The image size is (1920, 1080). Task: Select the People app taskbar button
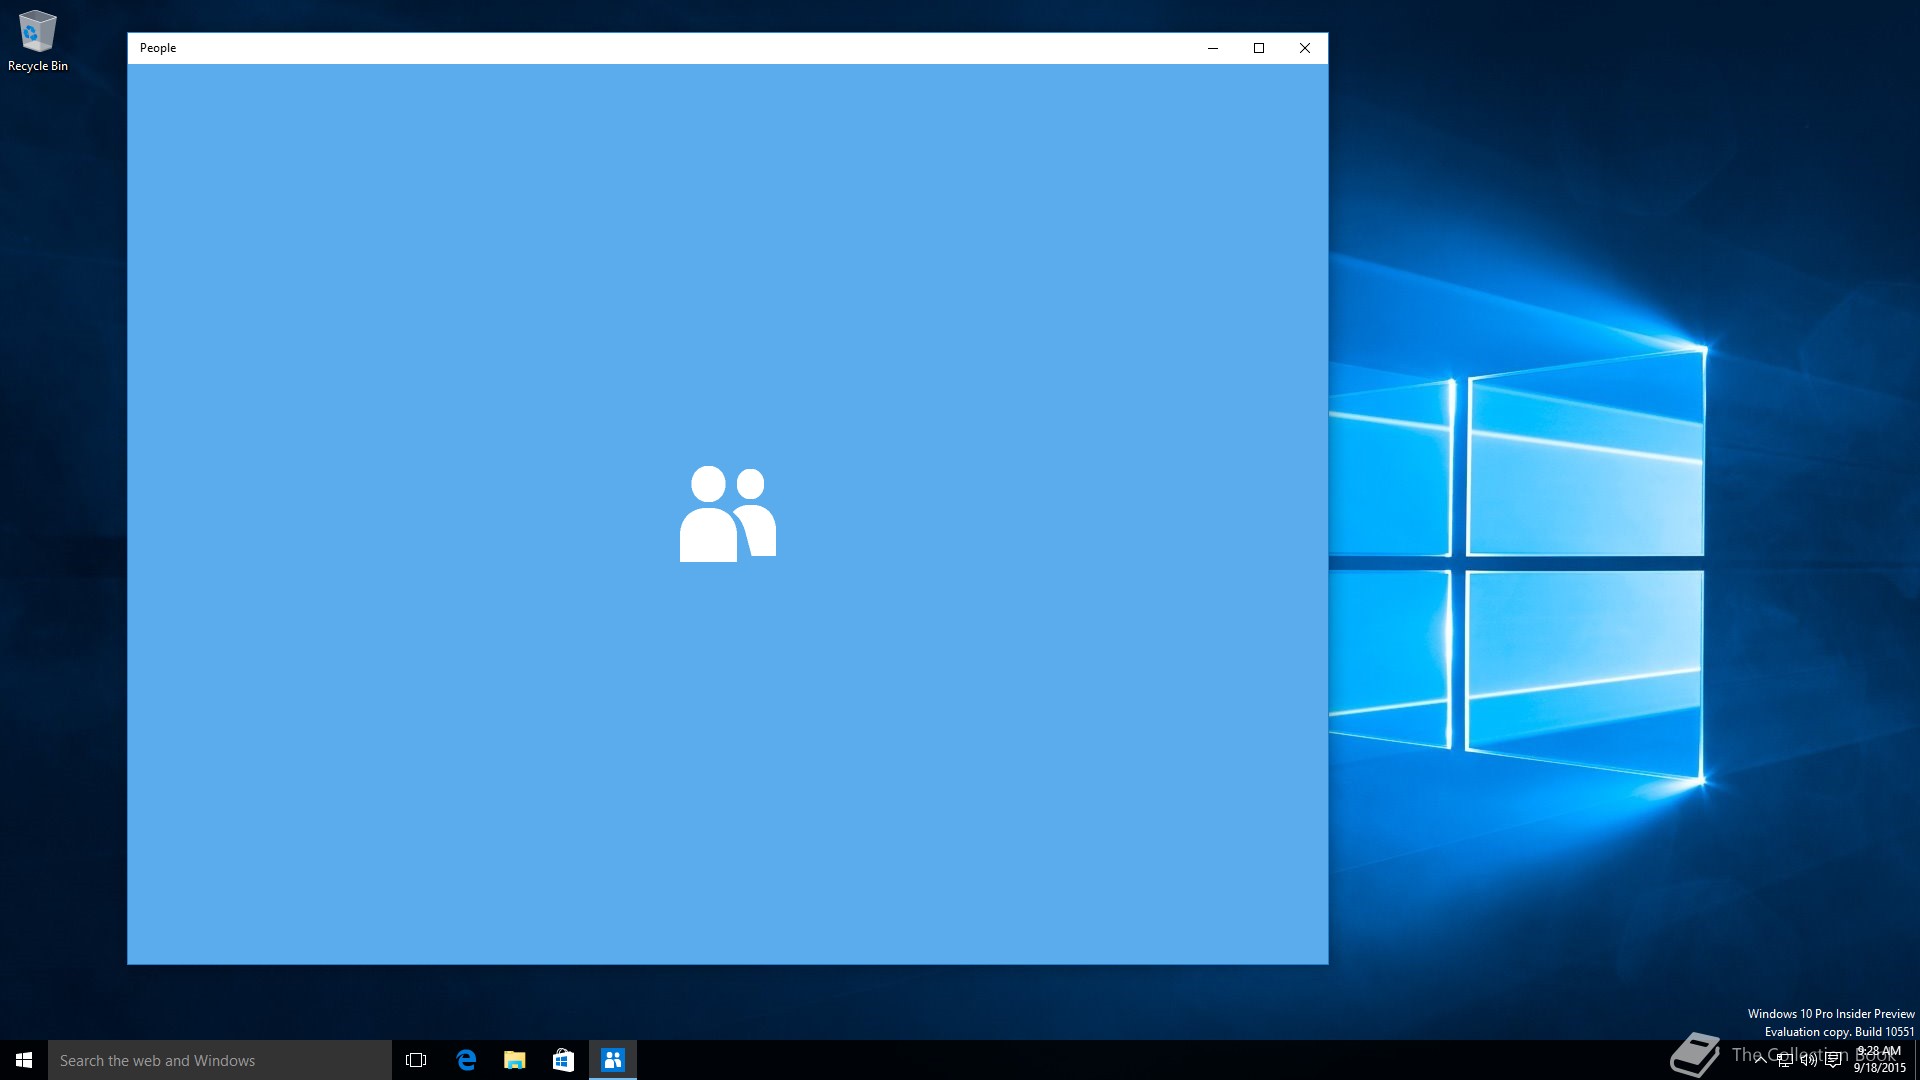[612, 1060]
